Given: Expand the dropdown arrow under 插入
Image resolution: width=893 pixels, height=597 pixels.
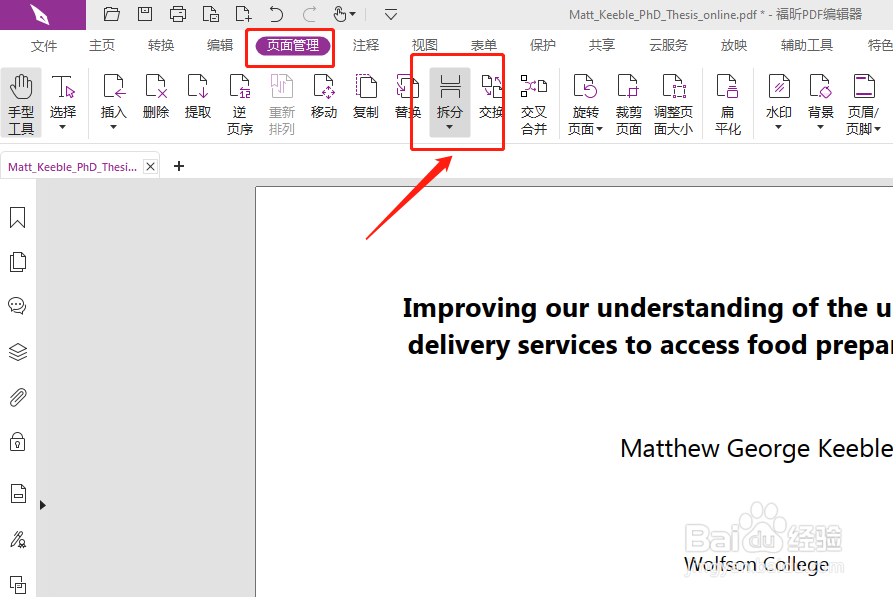Looking at the screenshot, I should point(113,127).
